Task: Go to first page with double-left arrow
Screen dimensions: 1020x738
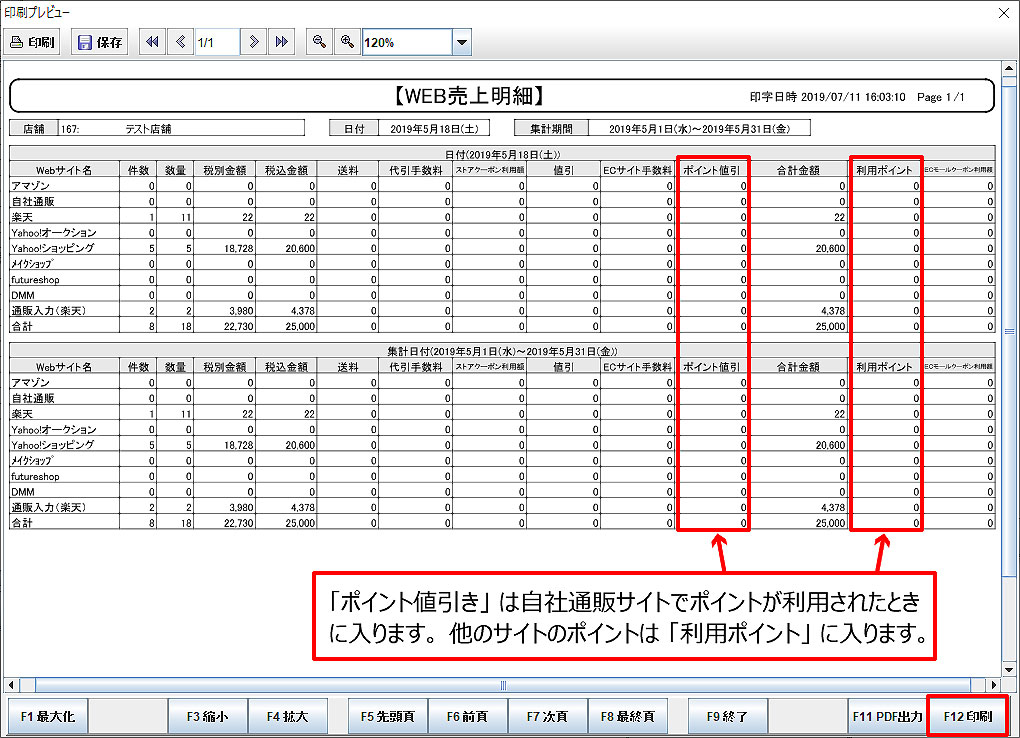Action: point(152,42)
